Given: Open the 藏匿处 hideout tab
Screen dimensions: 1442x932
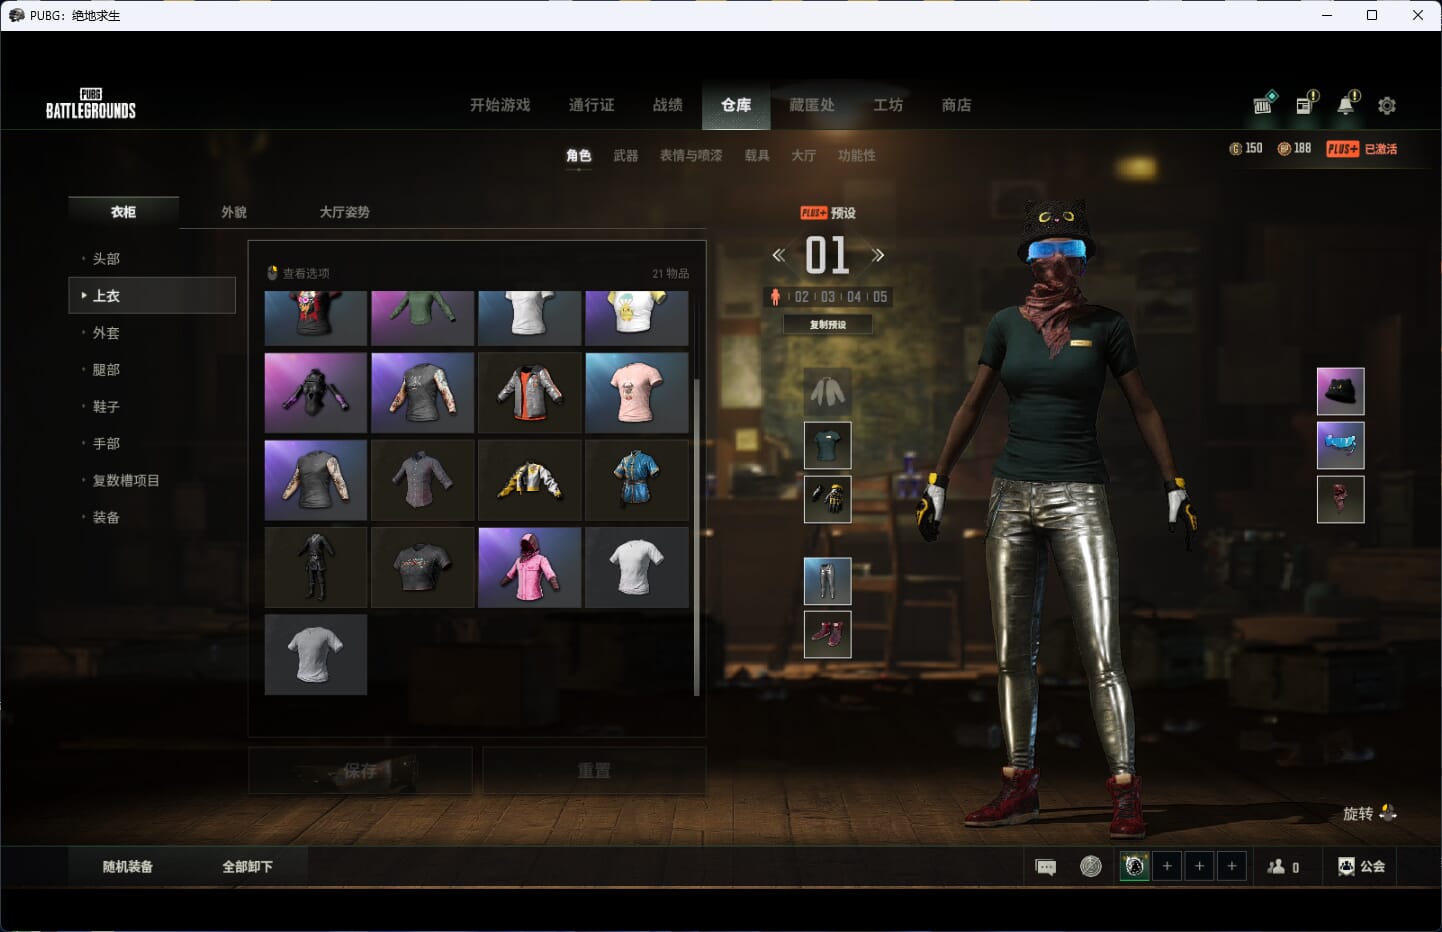Looking at the screenshot, I should click(x=812, y=105).
